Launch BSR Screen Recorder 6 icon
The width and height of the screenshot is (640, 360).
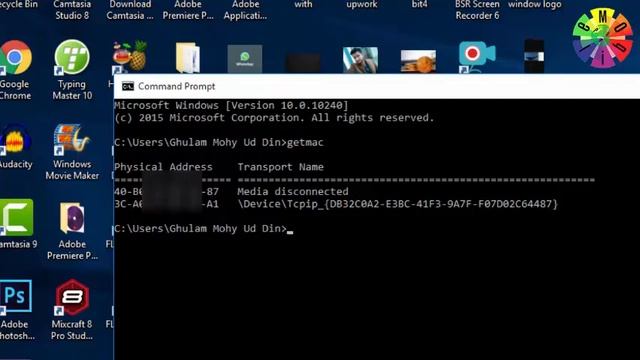pyautogui.click(x=477, y=57)
